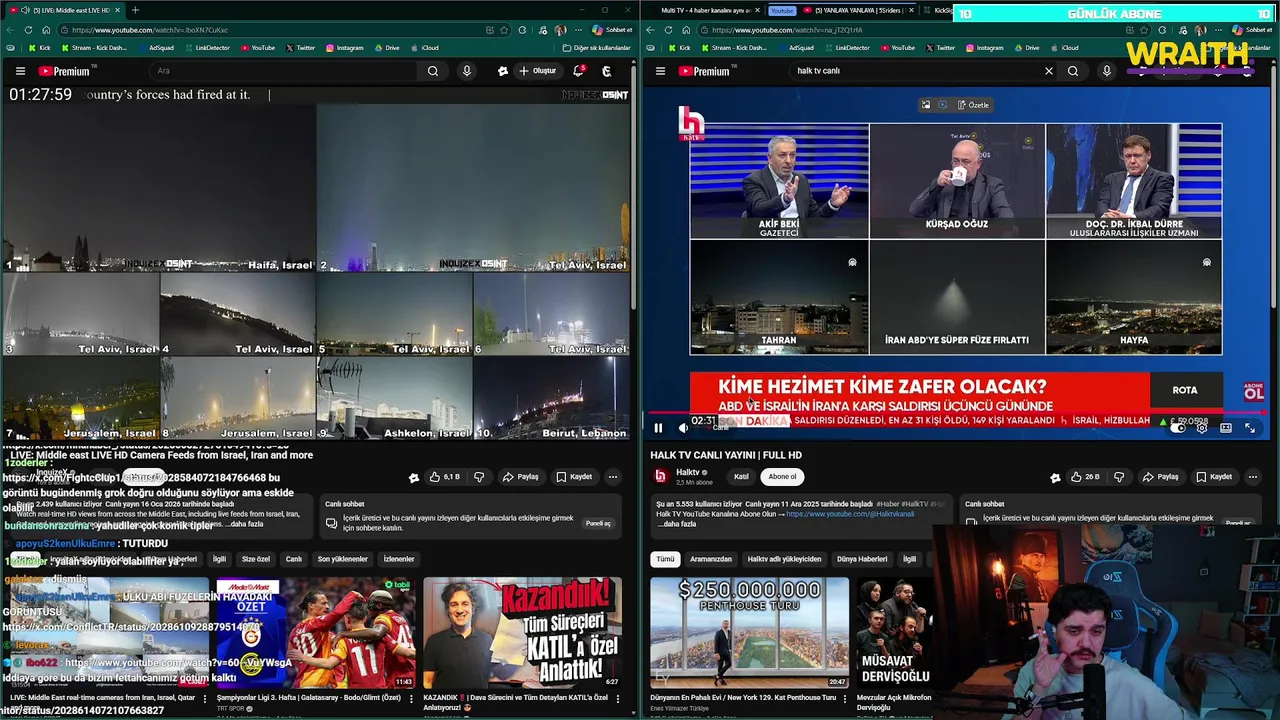This screenshot has width=1280, height=720.
Task: Click Paneli aç in left Canlı sohbet
Action: [x=598, y=523]
